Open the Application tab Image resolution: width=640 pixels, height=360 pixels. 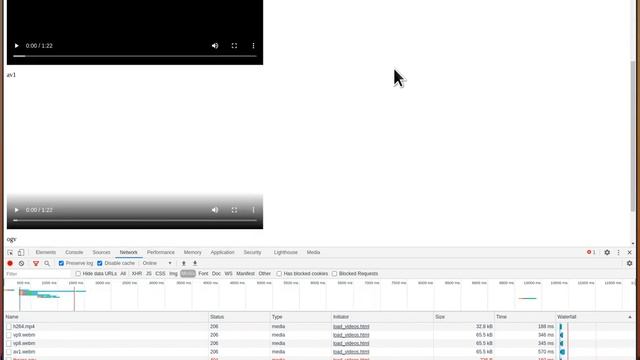pos(222,252)
